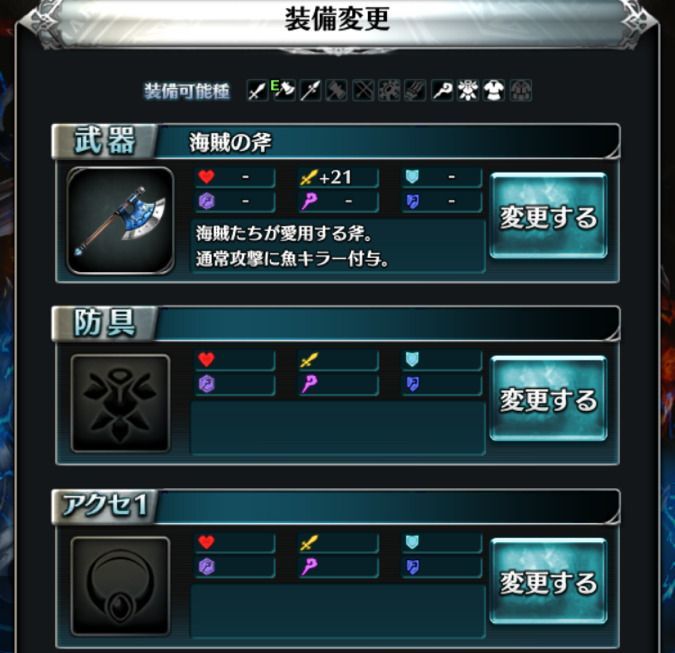Select the heavy armor type icon

(x=468, y=91)
